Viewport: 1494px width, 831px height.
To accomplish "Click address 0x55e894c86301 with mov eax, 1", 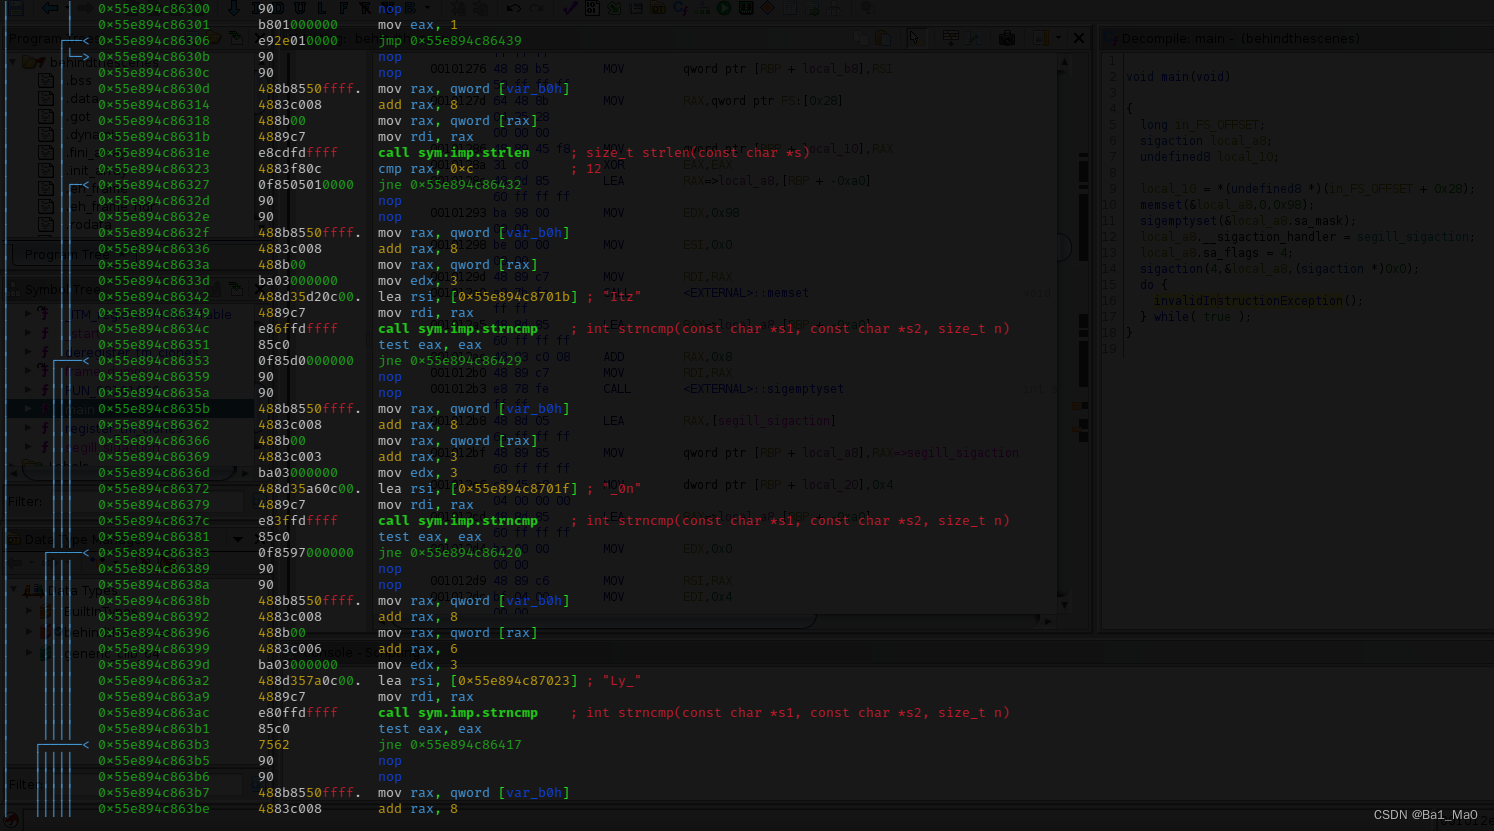I will coord(154,24).
